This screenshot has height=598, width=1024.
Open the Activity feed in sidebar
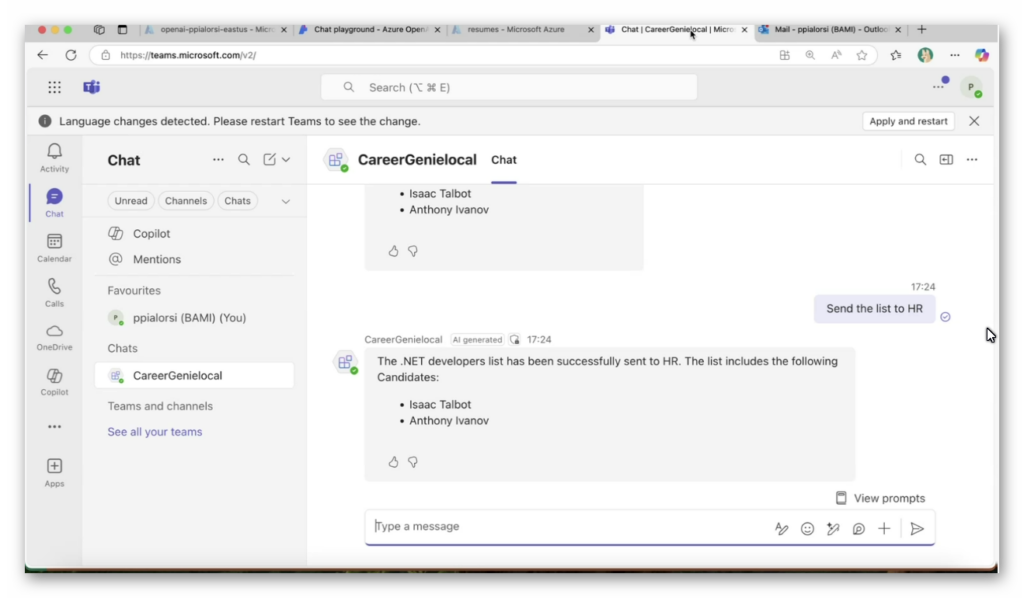click(x=54, y=158)
